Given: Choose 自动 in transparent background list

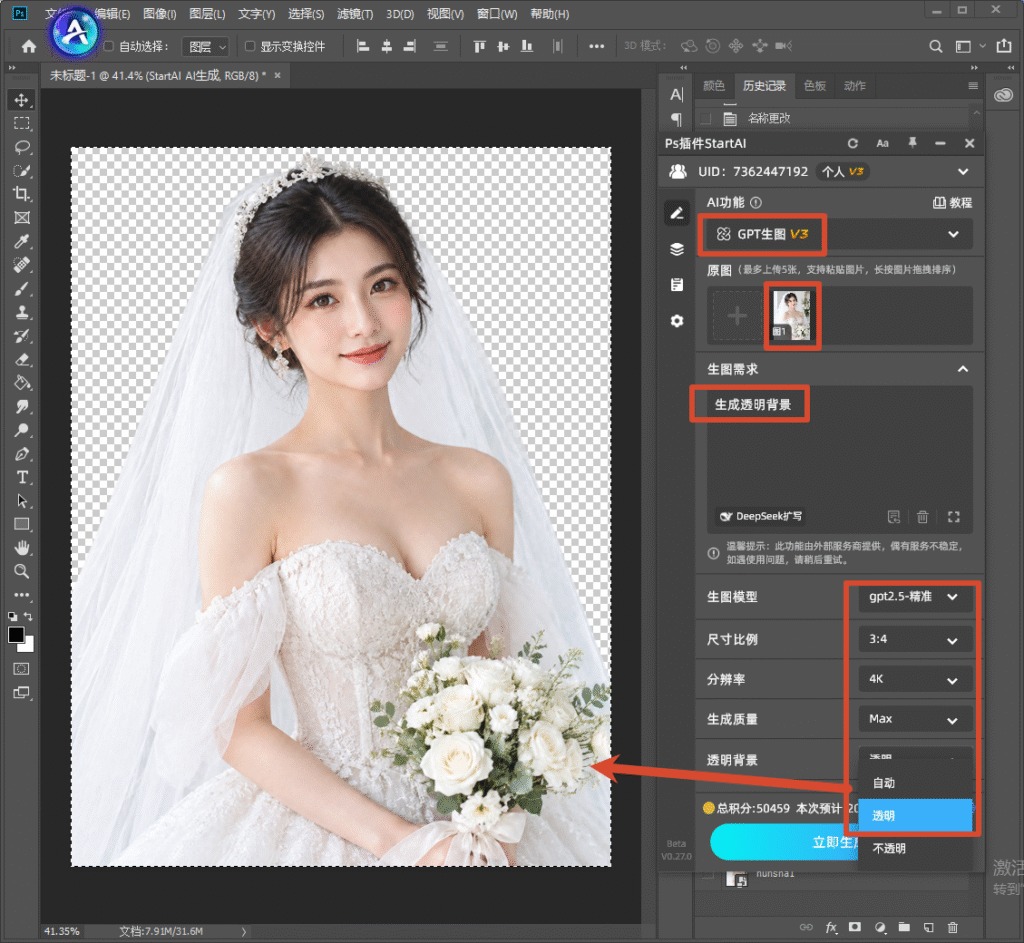Looking at the screenshot, I should 915,783.
